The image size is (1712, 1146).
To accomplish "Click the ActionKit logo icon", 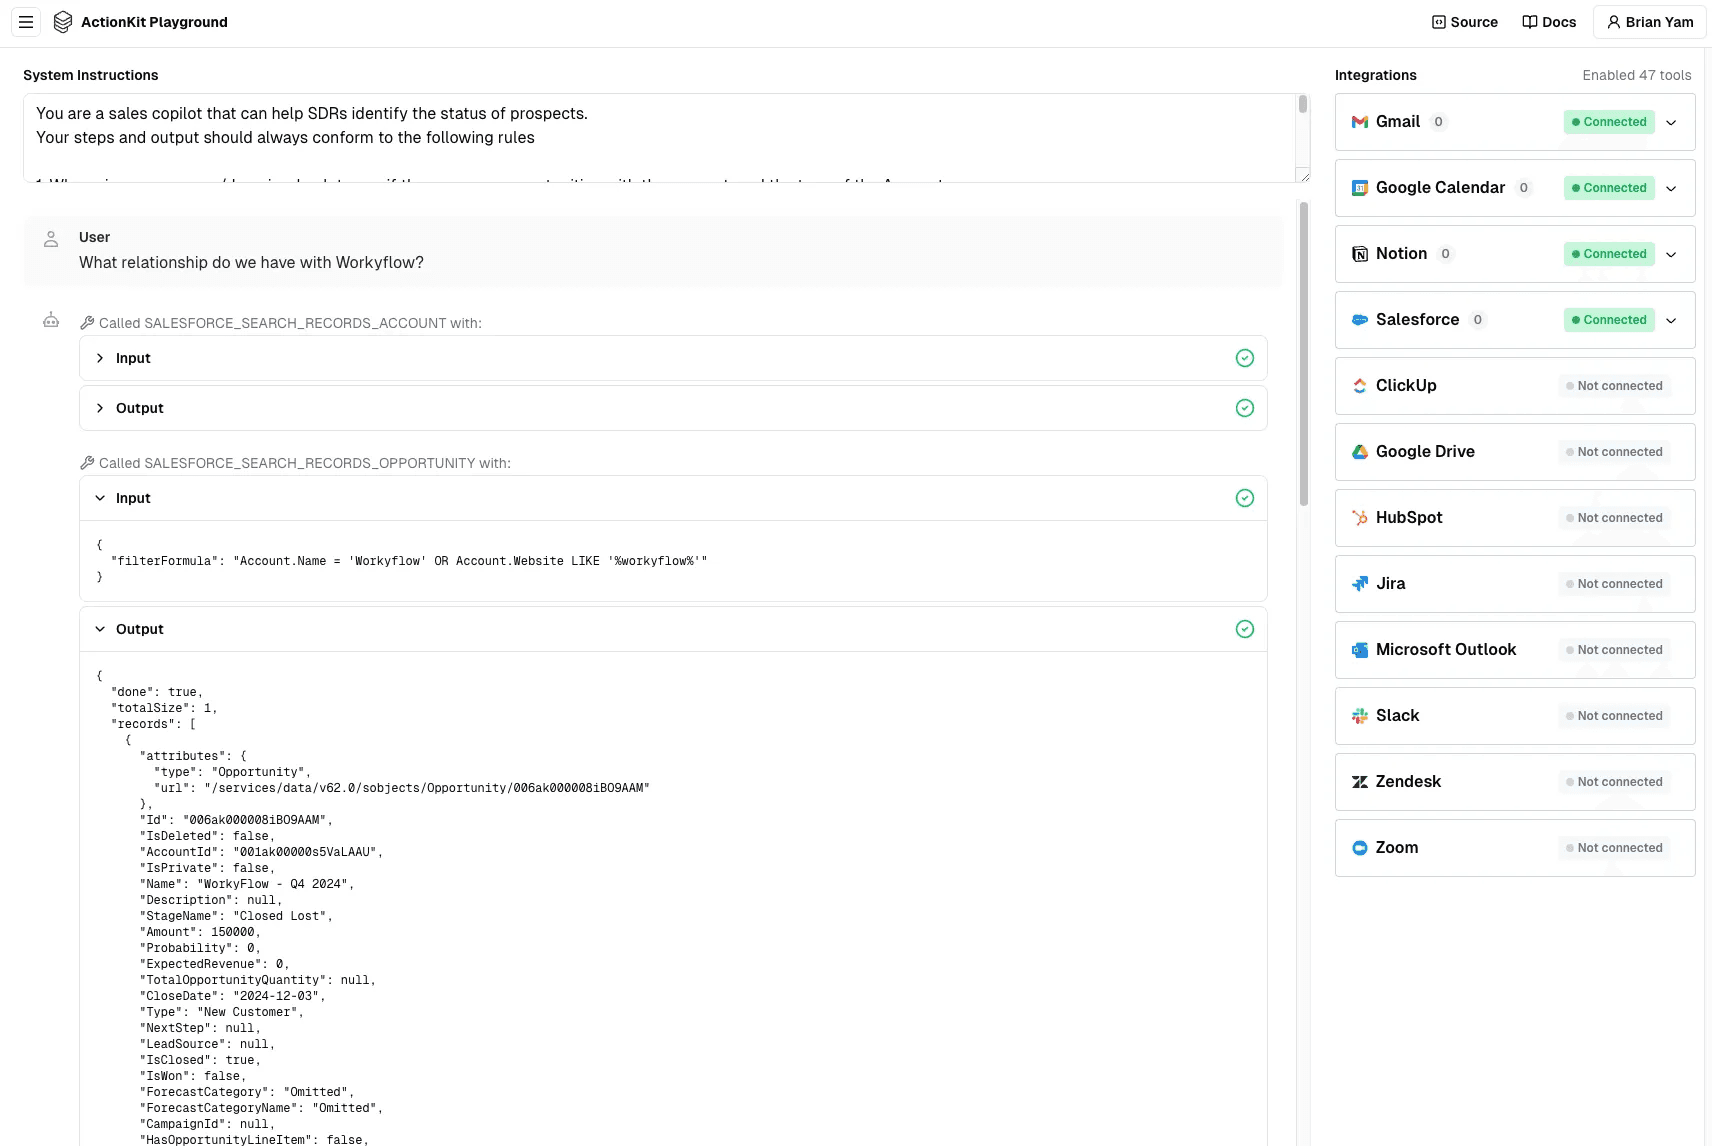I will [x=62, y=22].
